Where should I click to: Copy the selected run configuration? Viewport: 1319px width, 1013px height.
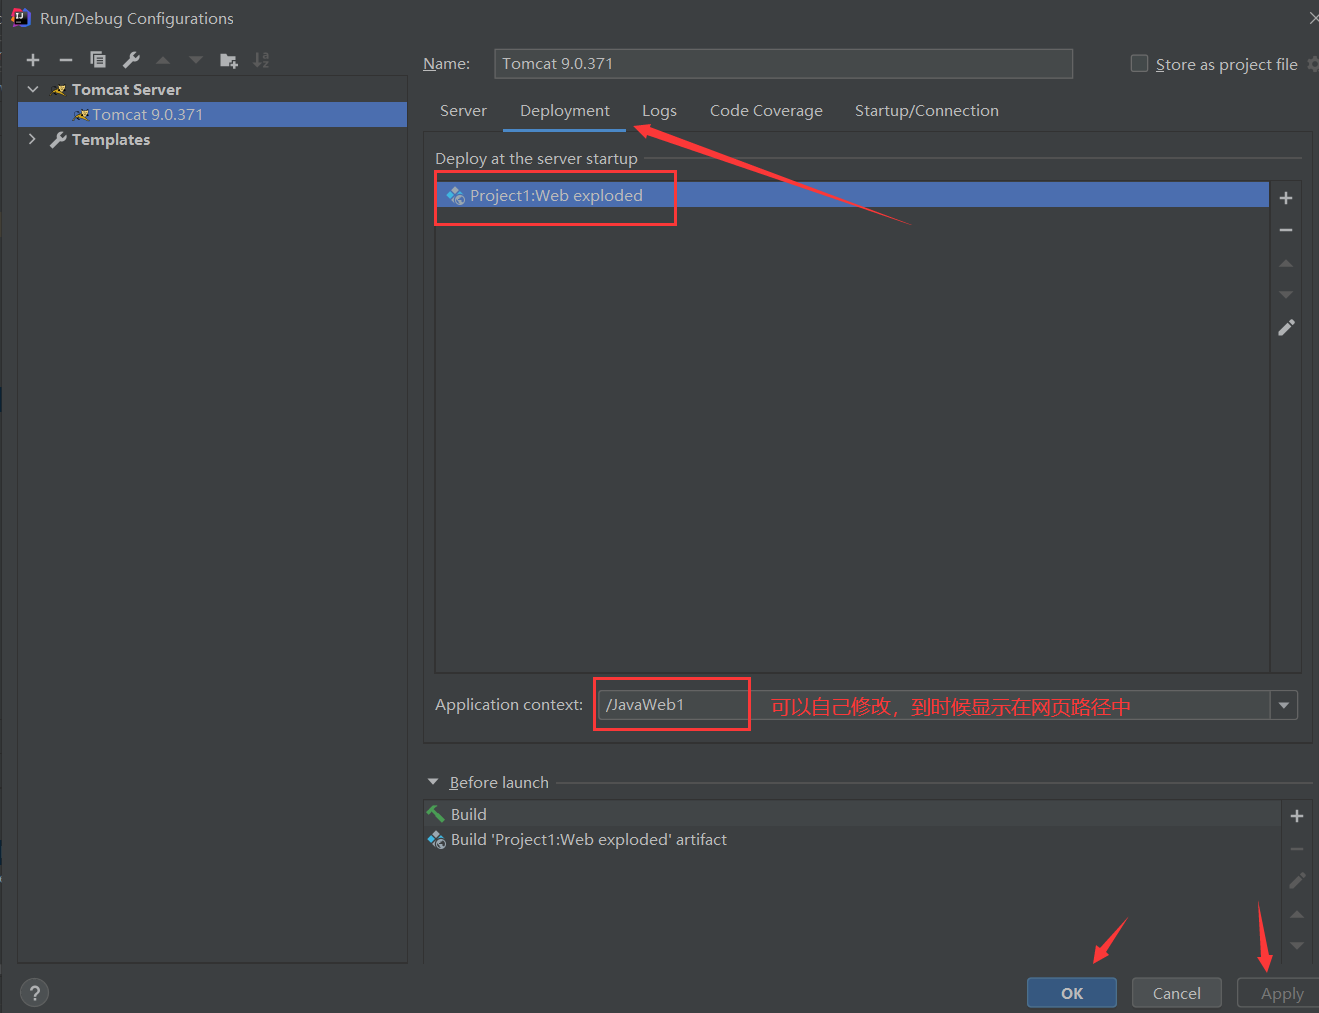point(98,60)
